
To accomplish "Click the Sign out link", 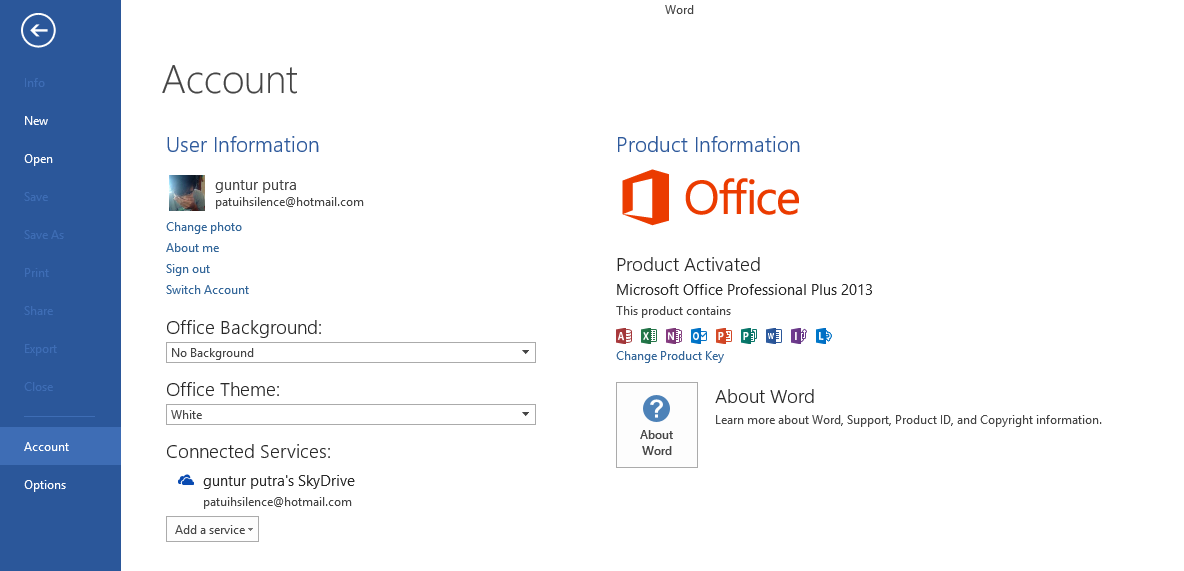I will (188, 269).
